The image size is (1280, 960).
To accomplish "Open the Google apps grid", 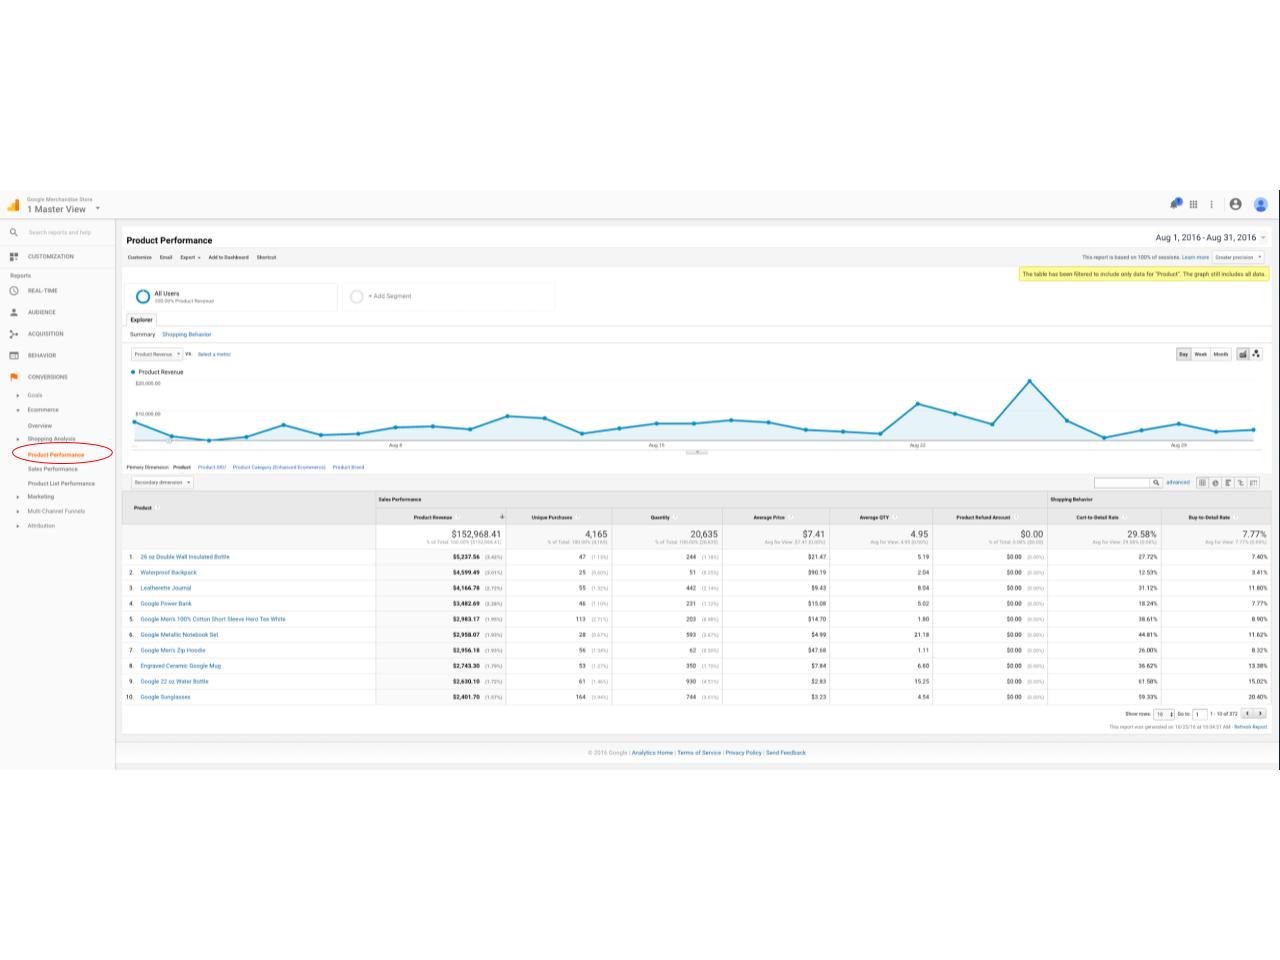I will point(1193,204).
